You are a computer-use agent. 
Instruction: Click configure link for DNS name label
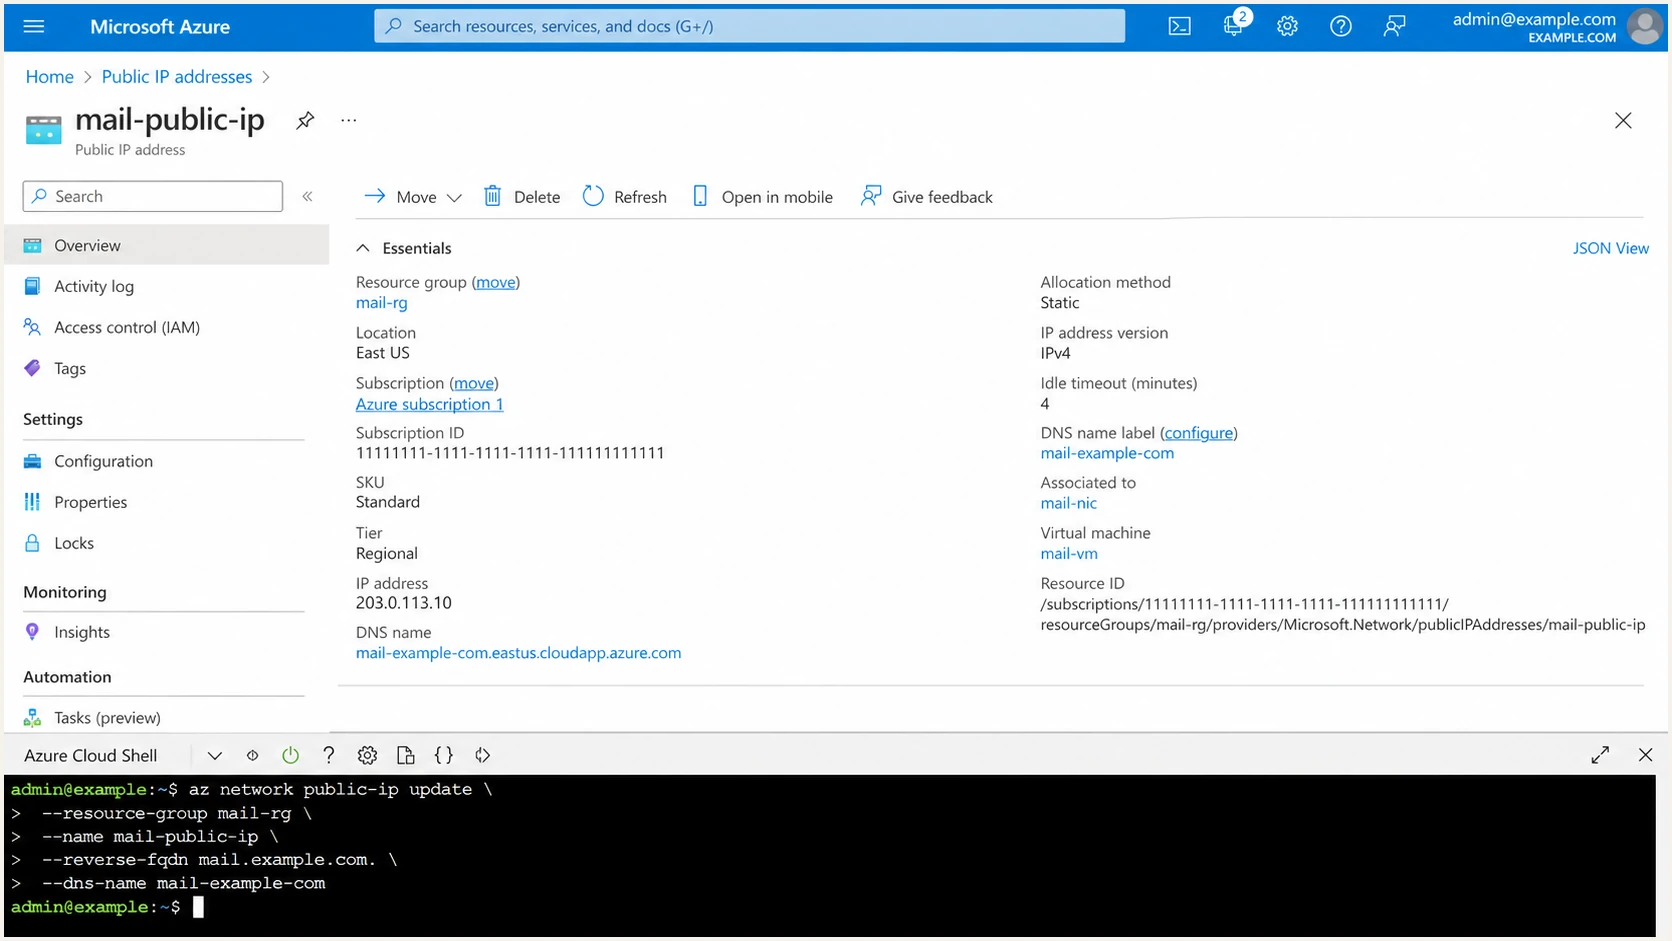click(1198, 433)
